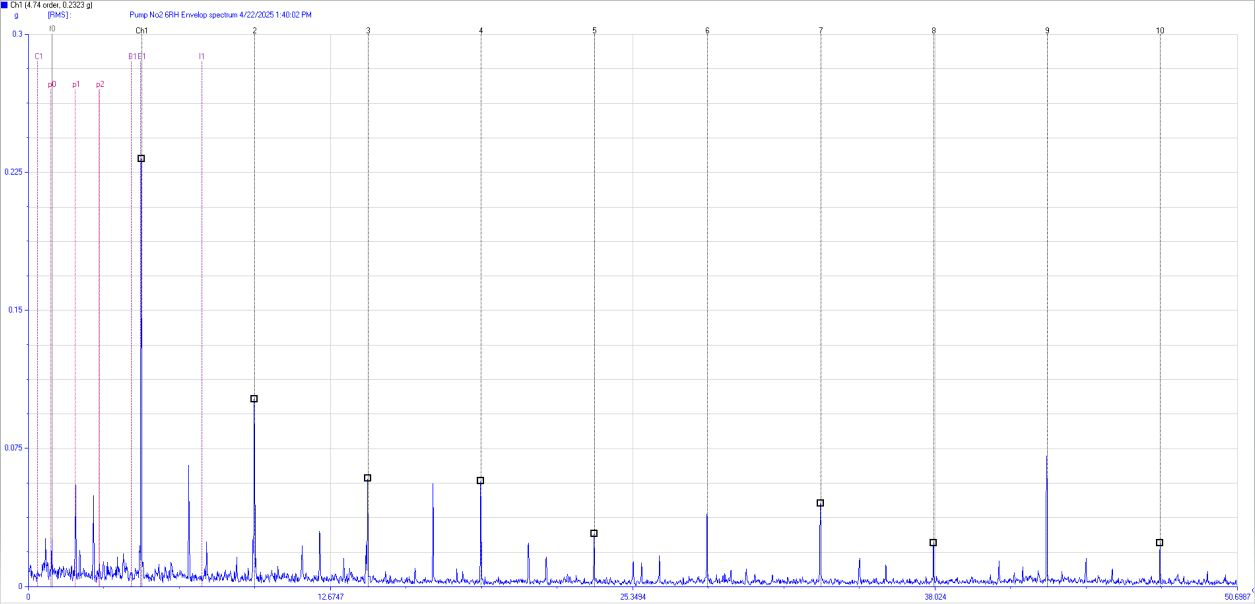The height and width of the screenshot is (604, 1255).
Task: Click the 0.3 value on the amplitude axis
Action: click(x=17, y=35)
